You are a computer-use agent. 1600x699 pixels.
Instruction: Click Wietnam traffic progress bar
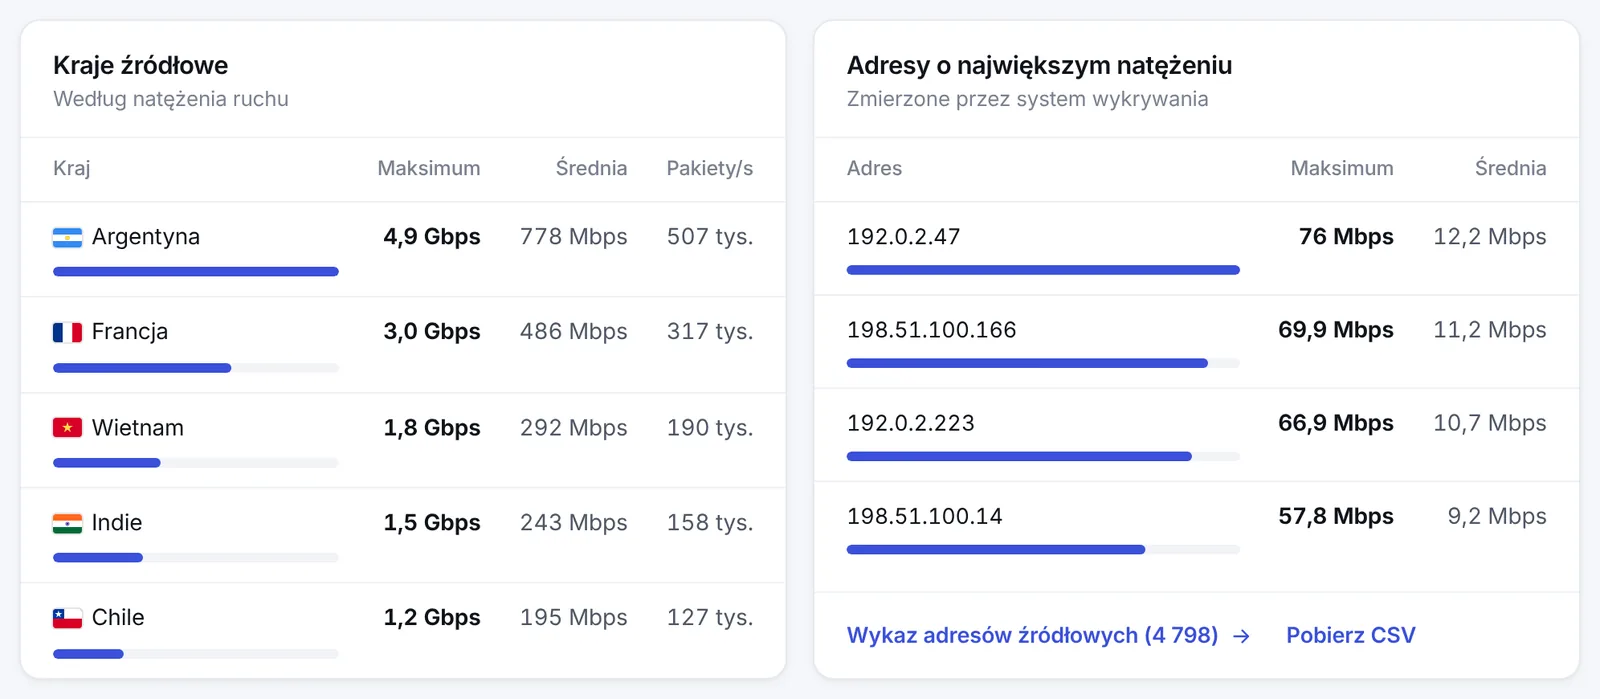point(196,463)
